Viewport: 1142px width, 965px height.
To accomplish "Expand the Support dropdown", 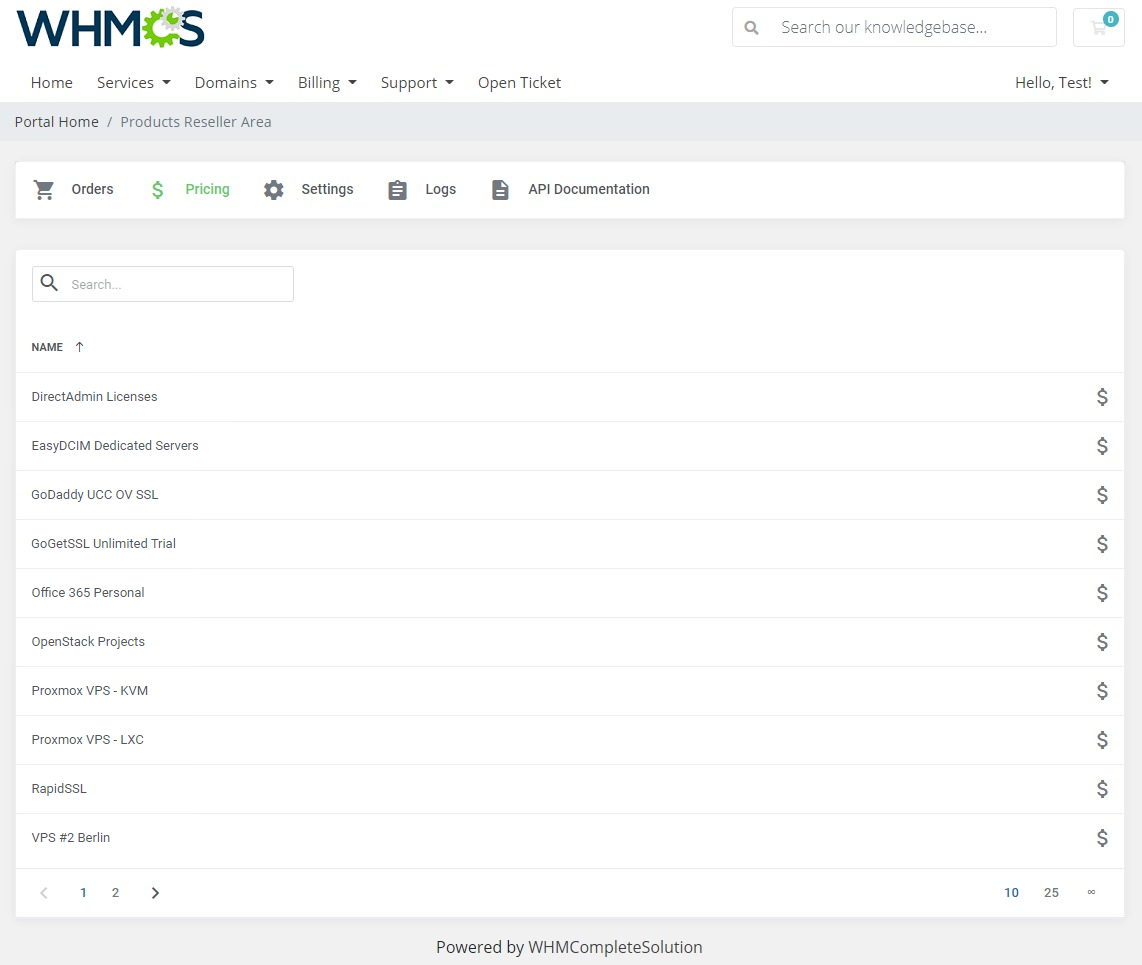I will coord(417,82).
